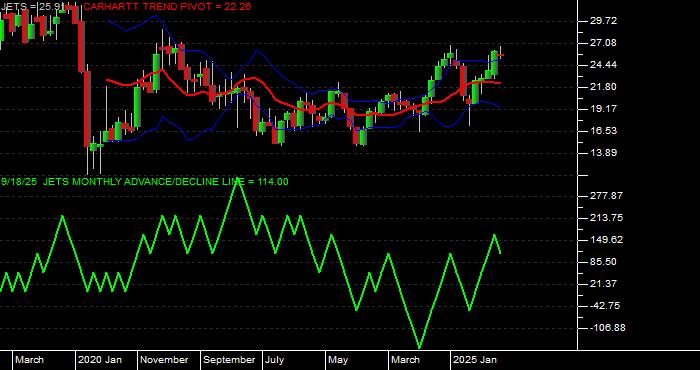This screenshot has height=370, width=700.
Task: Click the 21.37 indicator axis value
Action: coord(603,284)
